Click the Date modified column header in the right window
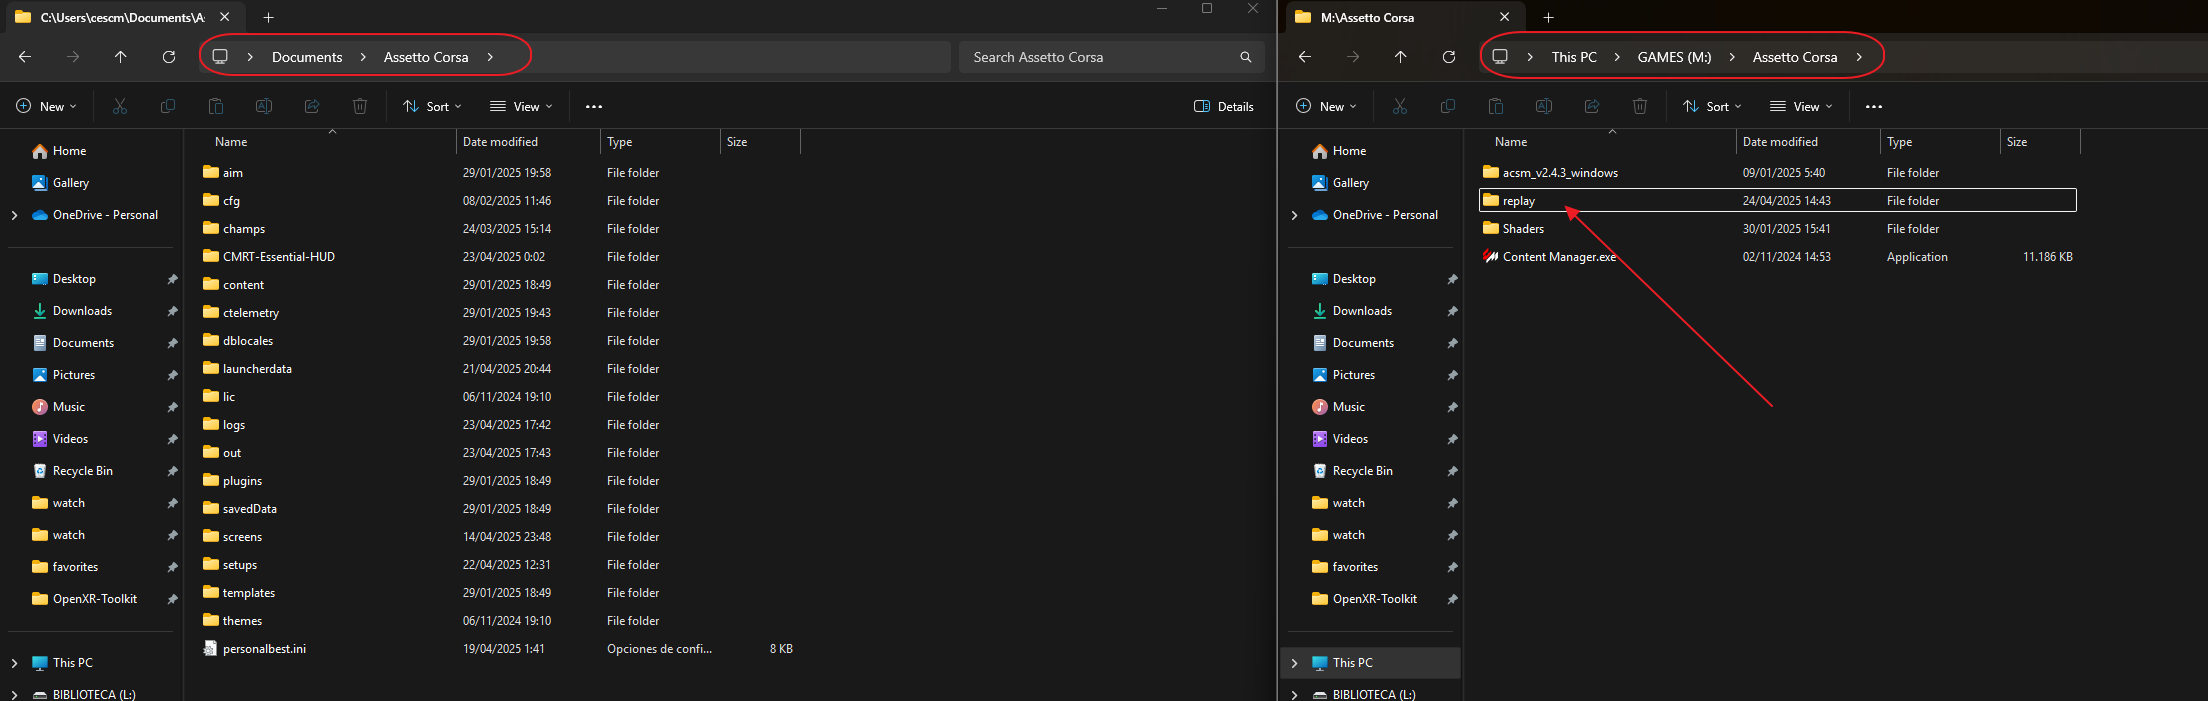The height and width of the screenshot is (701, 2208). (1780, 142)
